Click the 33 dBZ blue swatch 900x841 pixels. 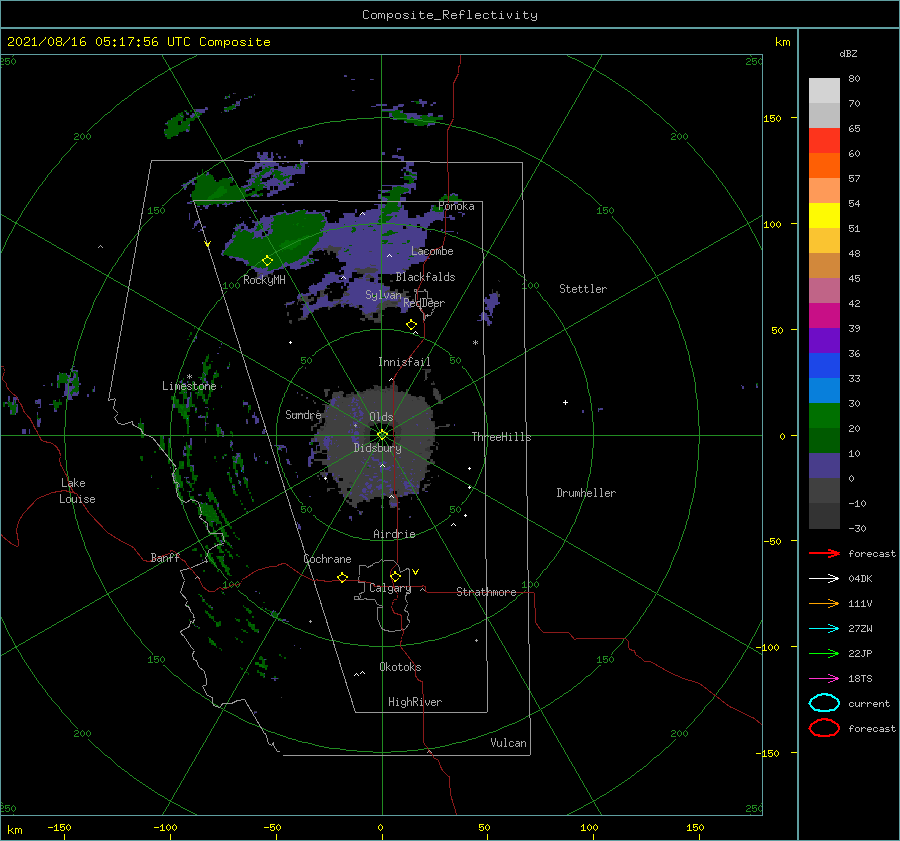(824, 390)
